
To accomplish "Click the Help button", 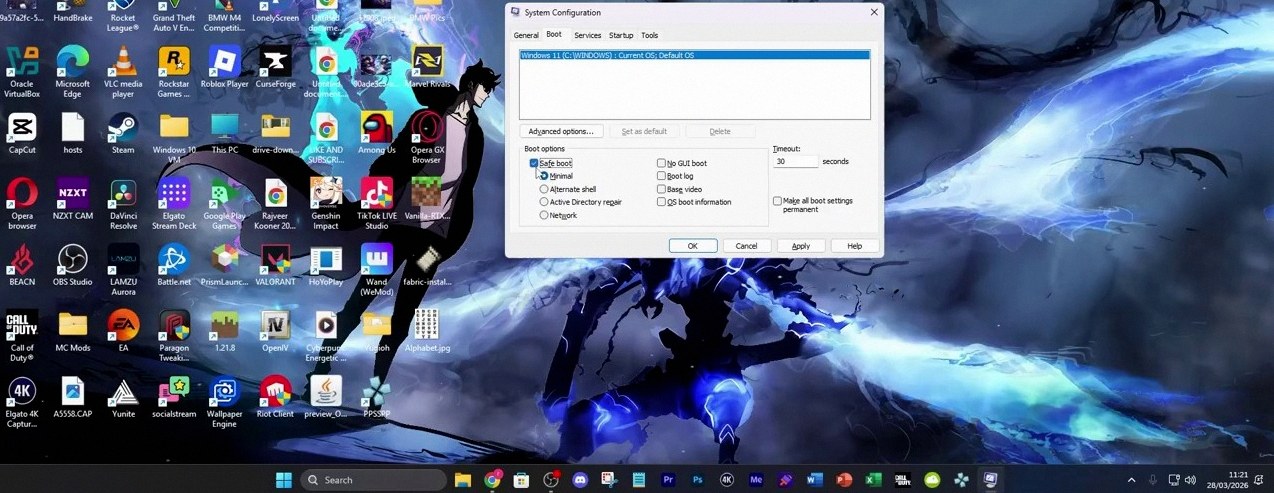I will tap(854, 246).
